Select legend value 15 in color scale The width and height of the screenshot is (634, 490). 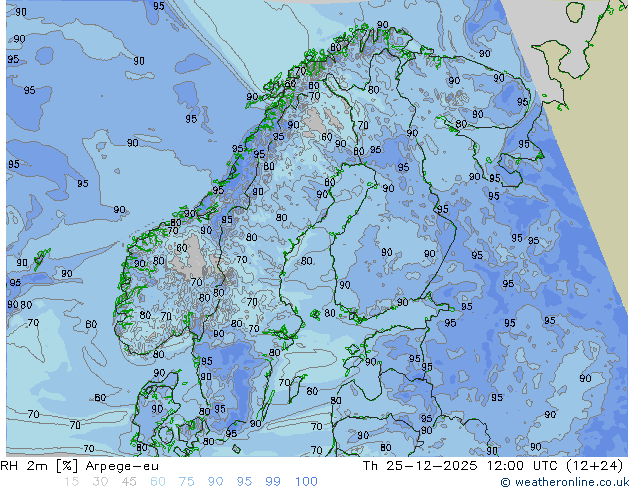tap(71, 482)
